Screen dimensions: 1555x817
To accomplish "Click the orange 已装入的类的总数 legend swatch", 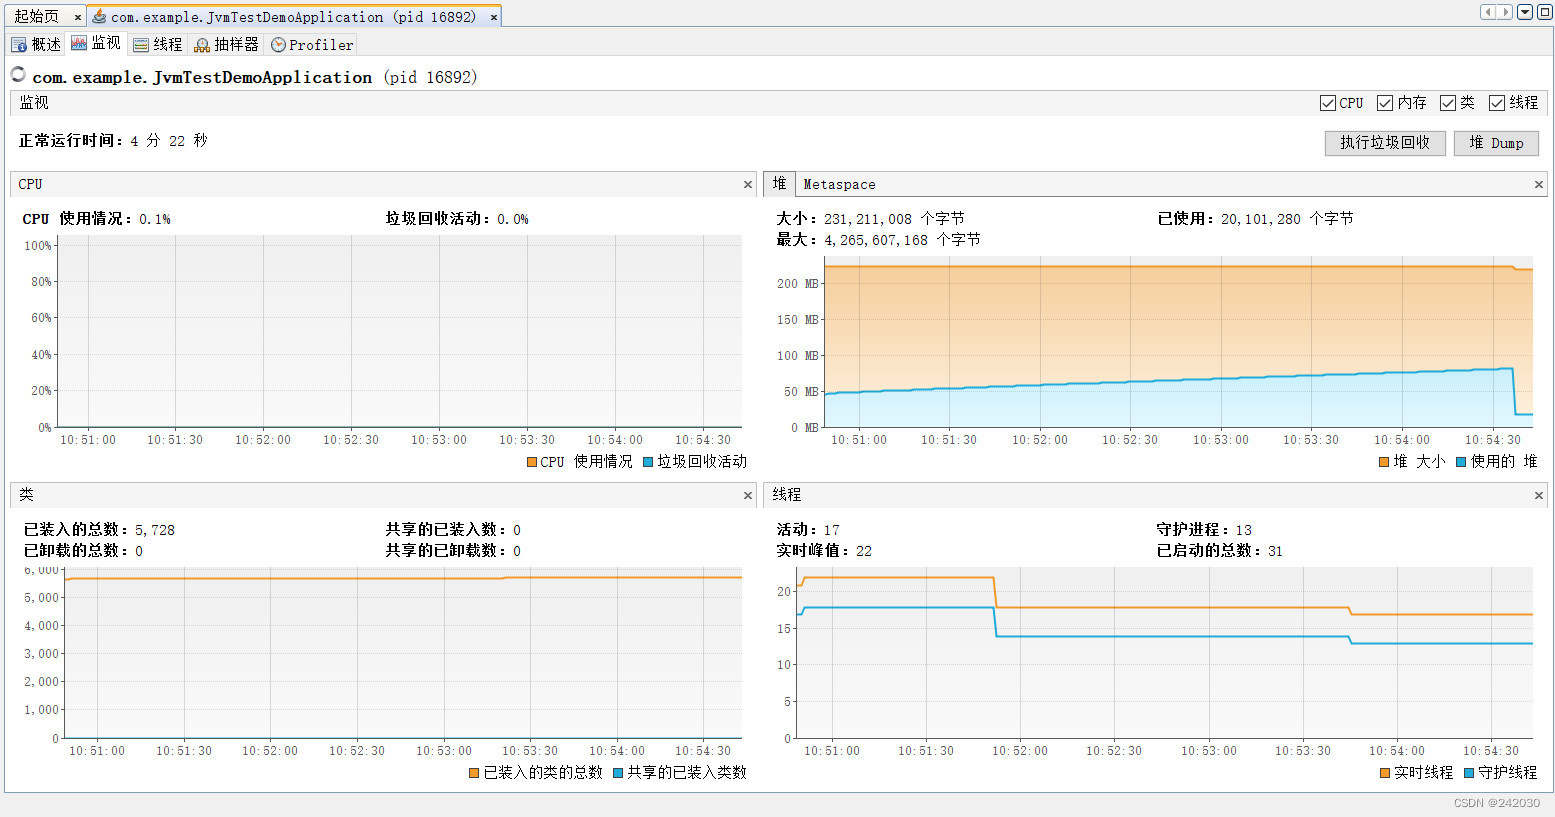I will pyautogui.click(x=474, y=773).
